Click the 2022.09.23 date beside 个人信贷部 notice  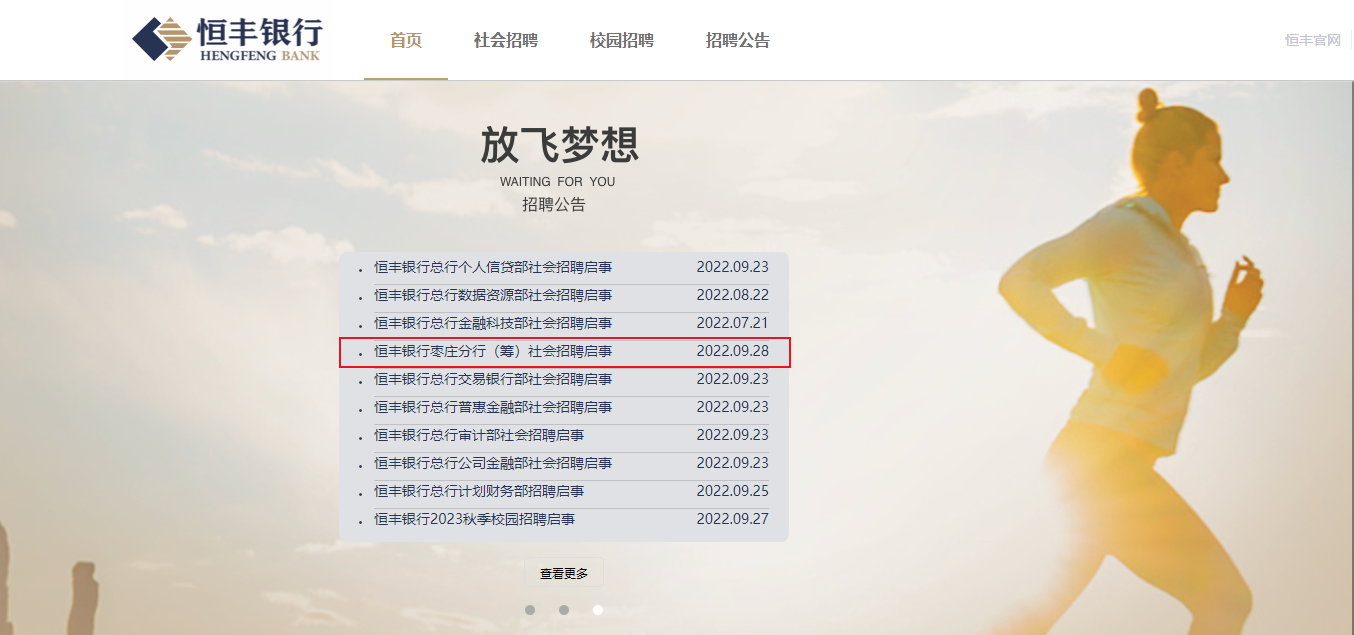pyautogui.click(x=733, y=267)
